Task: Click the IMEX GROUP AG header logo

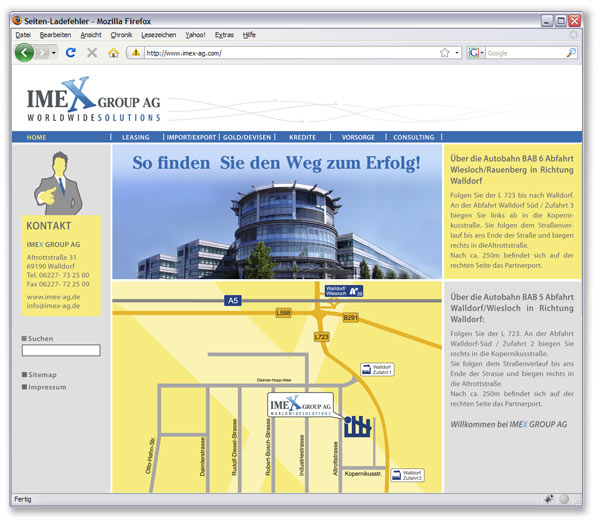Action: point(93,99)
